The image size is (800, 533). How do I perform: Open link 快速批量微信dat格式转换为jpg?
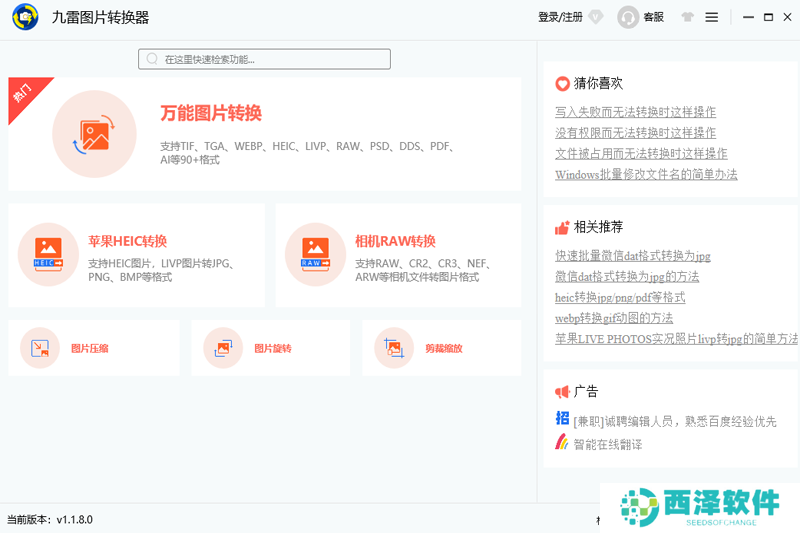633,256
